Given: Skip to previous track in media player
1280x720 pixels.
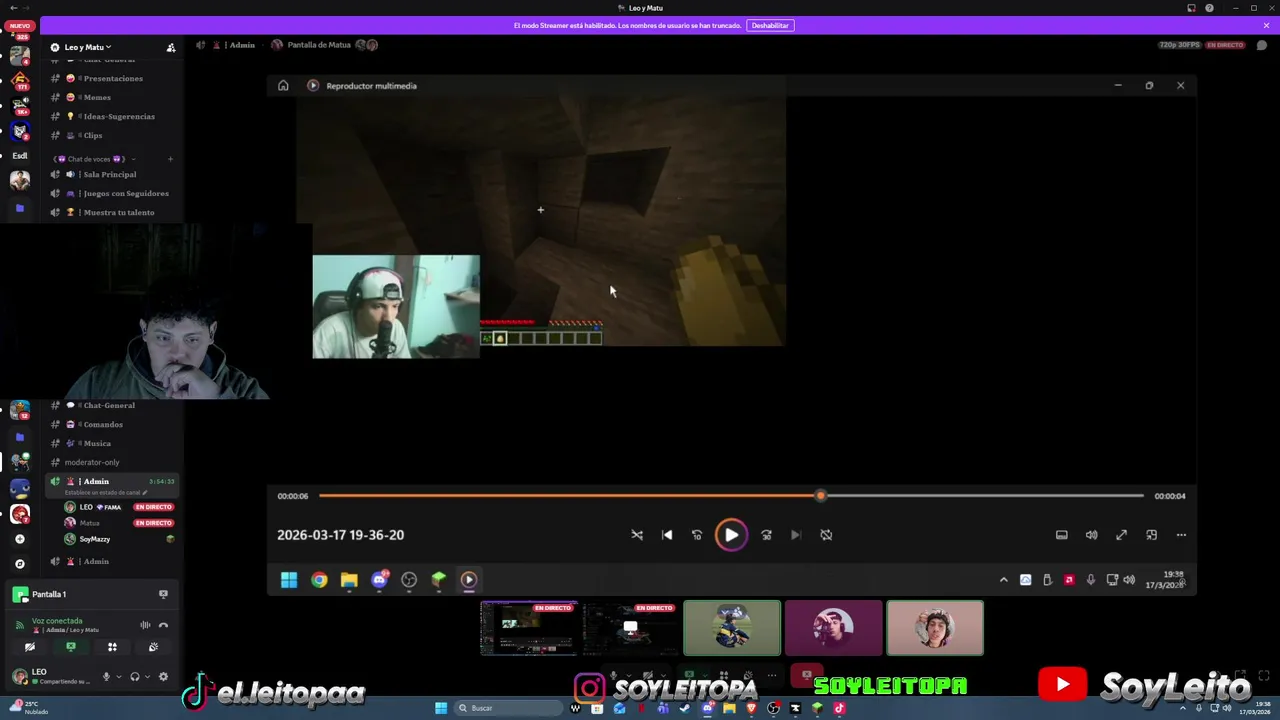Looking at the screenshot, I should click(x=667, y=535).
